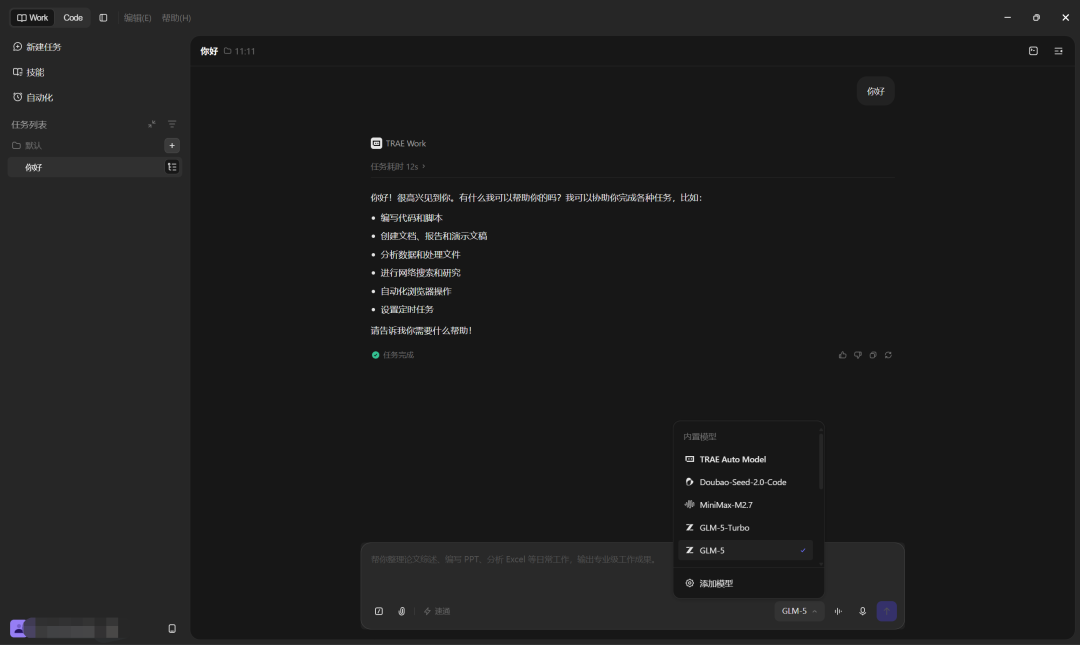Viewport: 1080px width, 645px height.
Task: Click the 自动化浏览器操作 bullet
Action: point(416,291)
